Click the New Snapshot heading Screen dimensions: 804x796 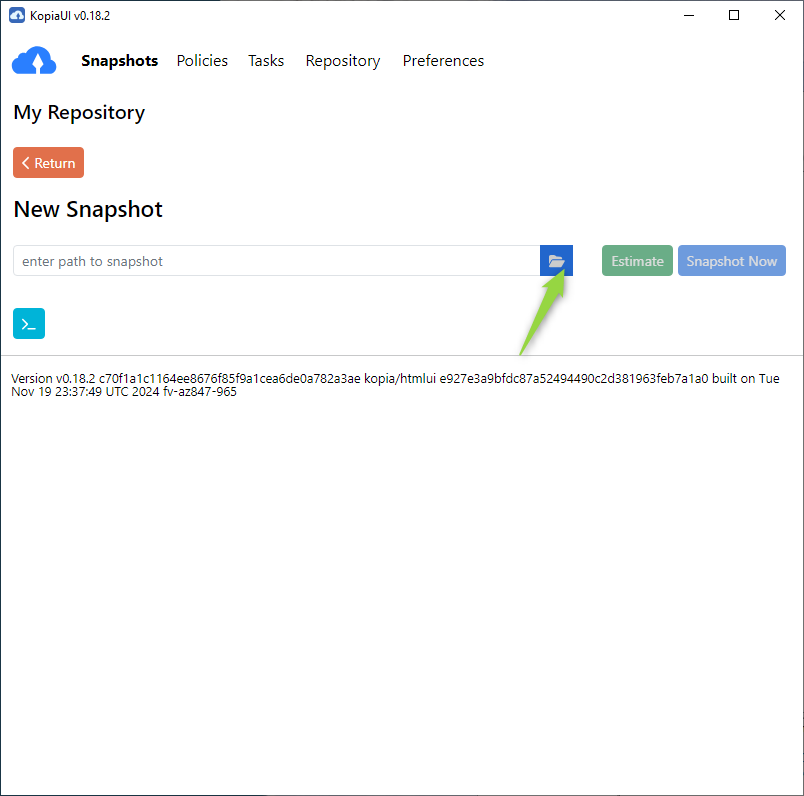[x=88, y=209]
